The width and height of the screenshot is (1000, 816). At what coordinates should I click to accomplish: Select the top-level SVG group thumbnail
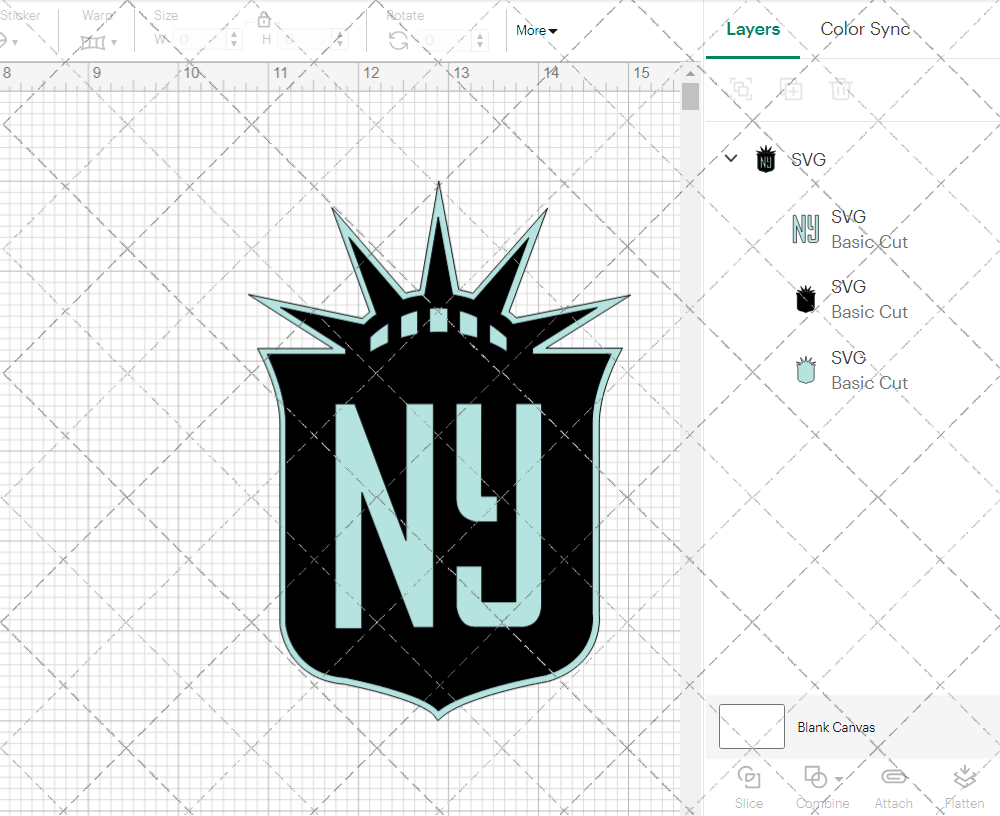point(766,159)
